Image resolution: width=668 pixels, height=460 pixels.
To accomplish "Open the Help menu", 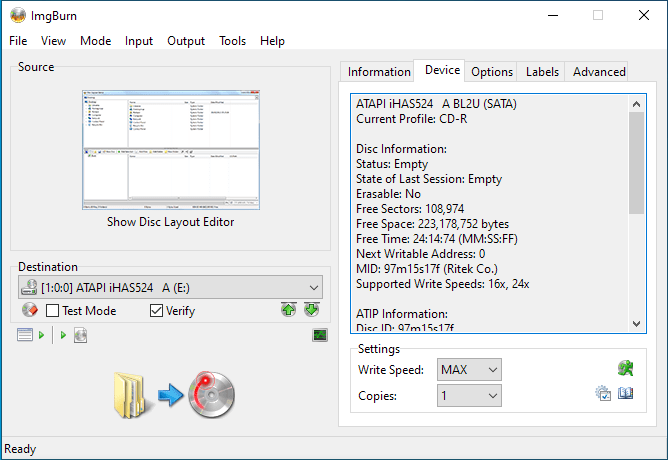I will [272, 41].
